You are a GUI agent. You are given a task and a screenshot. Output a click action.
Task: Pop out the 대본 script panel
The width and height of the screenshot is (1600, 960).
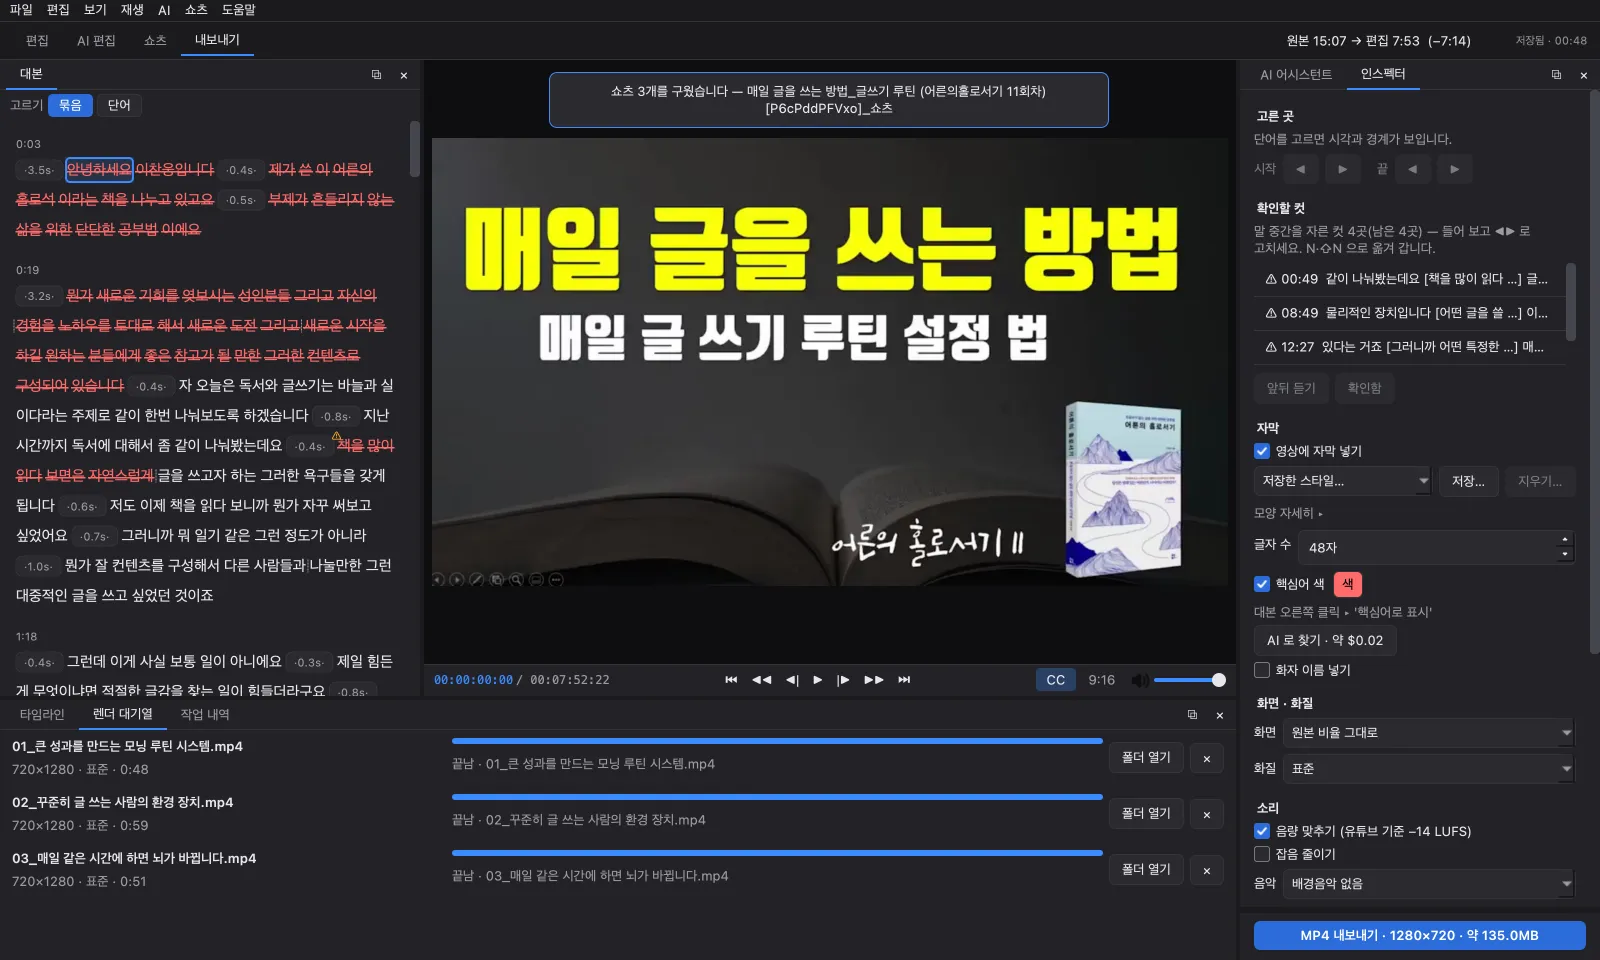click(376, 75)
